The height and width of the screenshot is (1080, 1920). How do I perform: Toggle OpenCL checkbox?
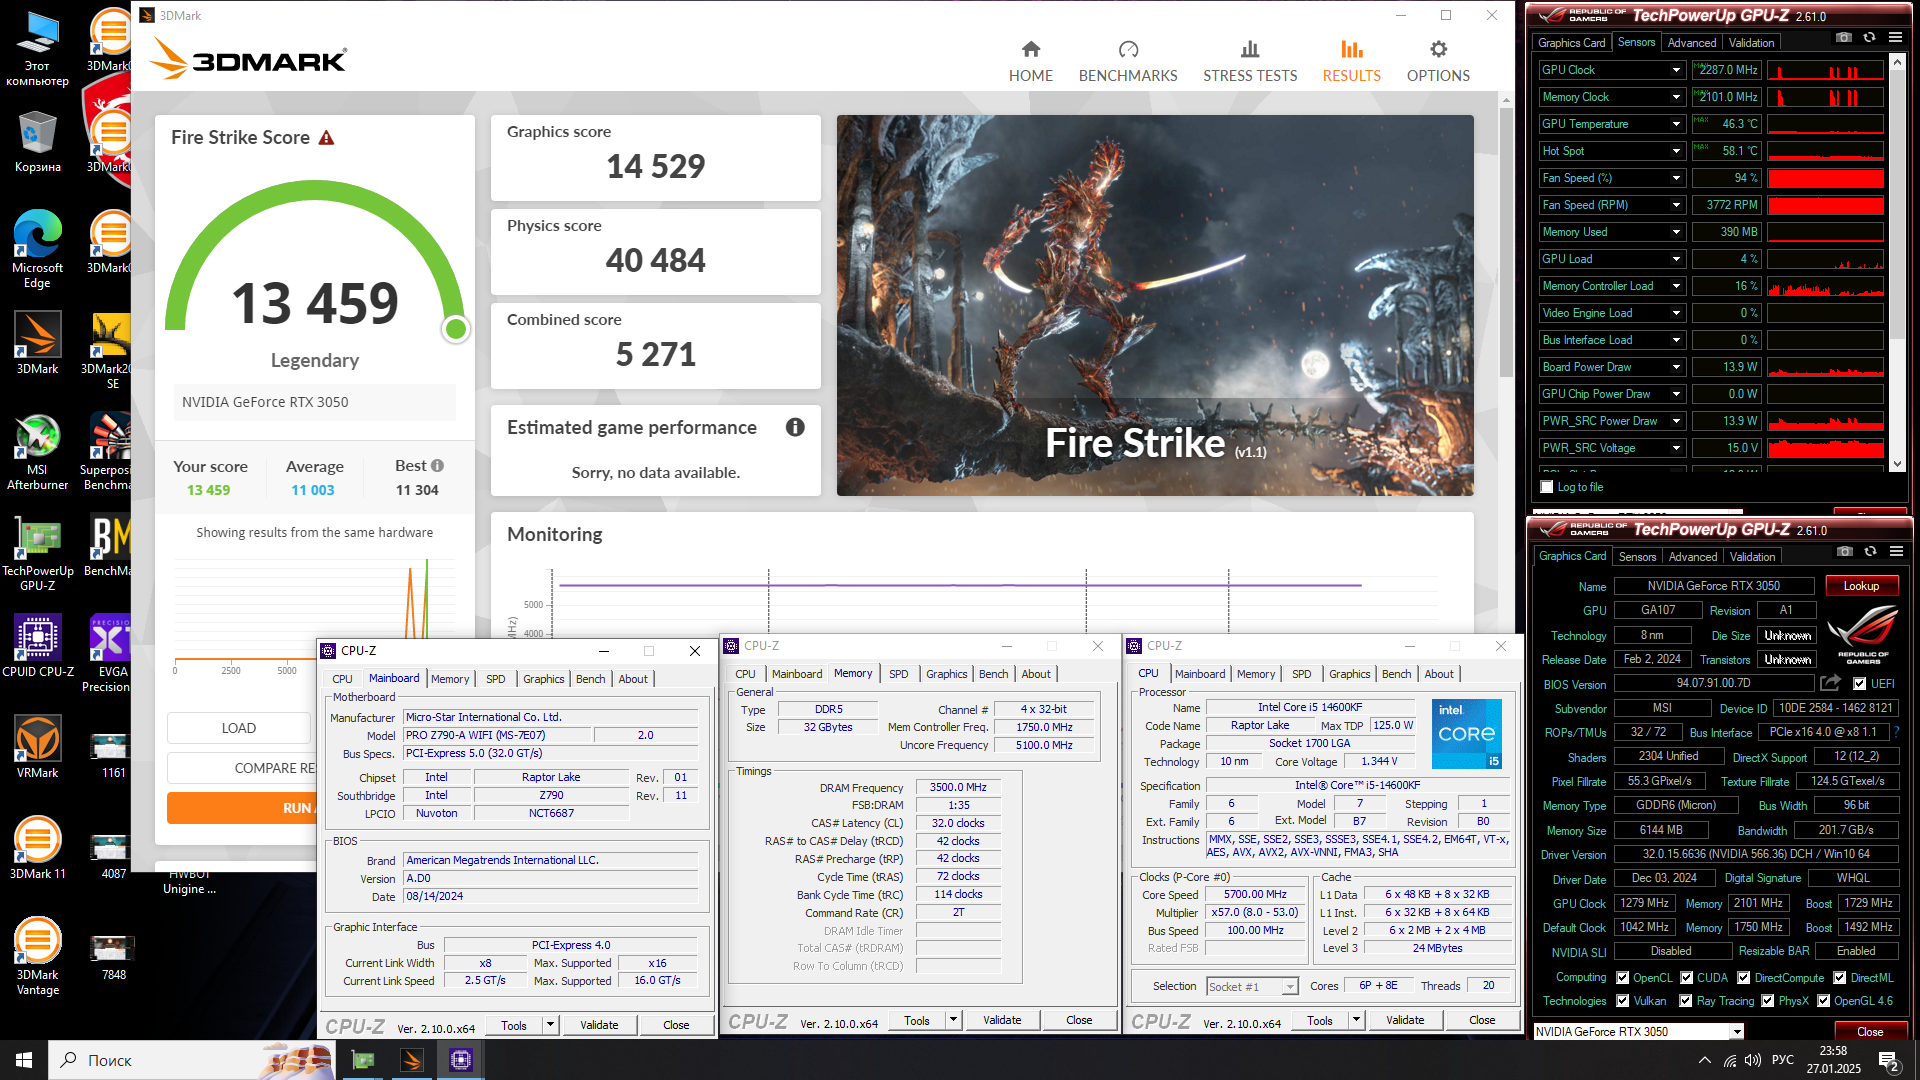pyautogui.click(x=1623, y=978)
